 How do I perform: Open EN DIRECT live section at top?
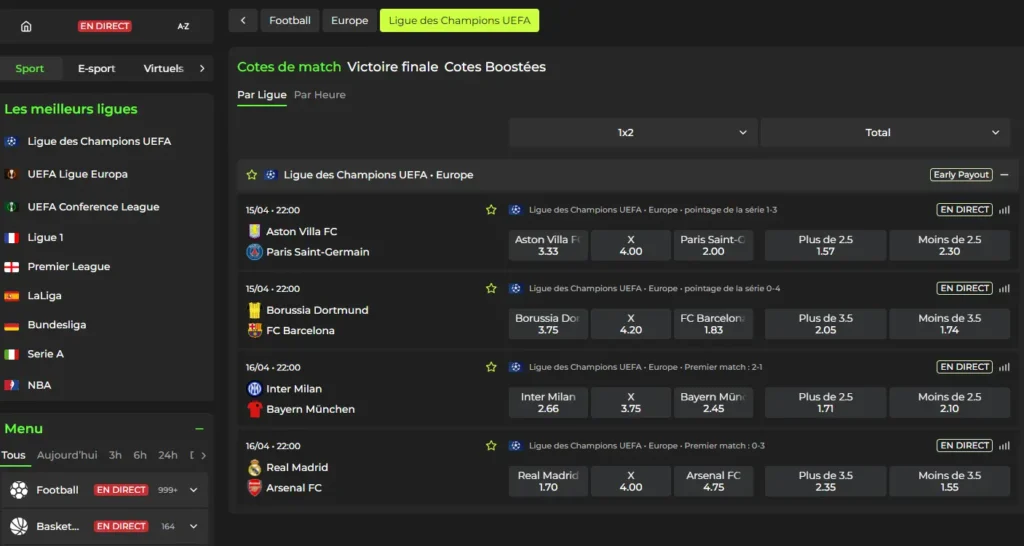104,26
